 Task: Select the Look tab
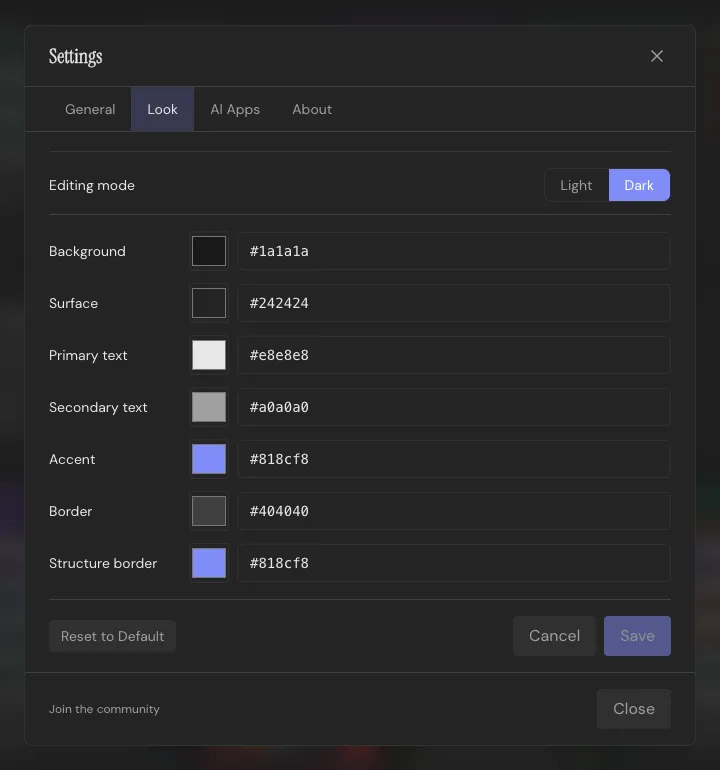[163, 109]
